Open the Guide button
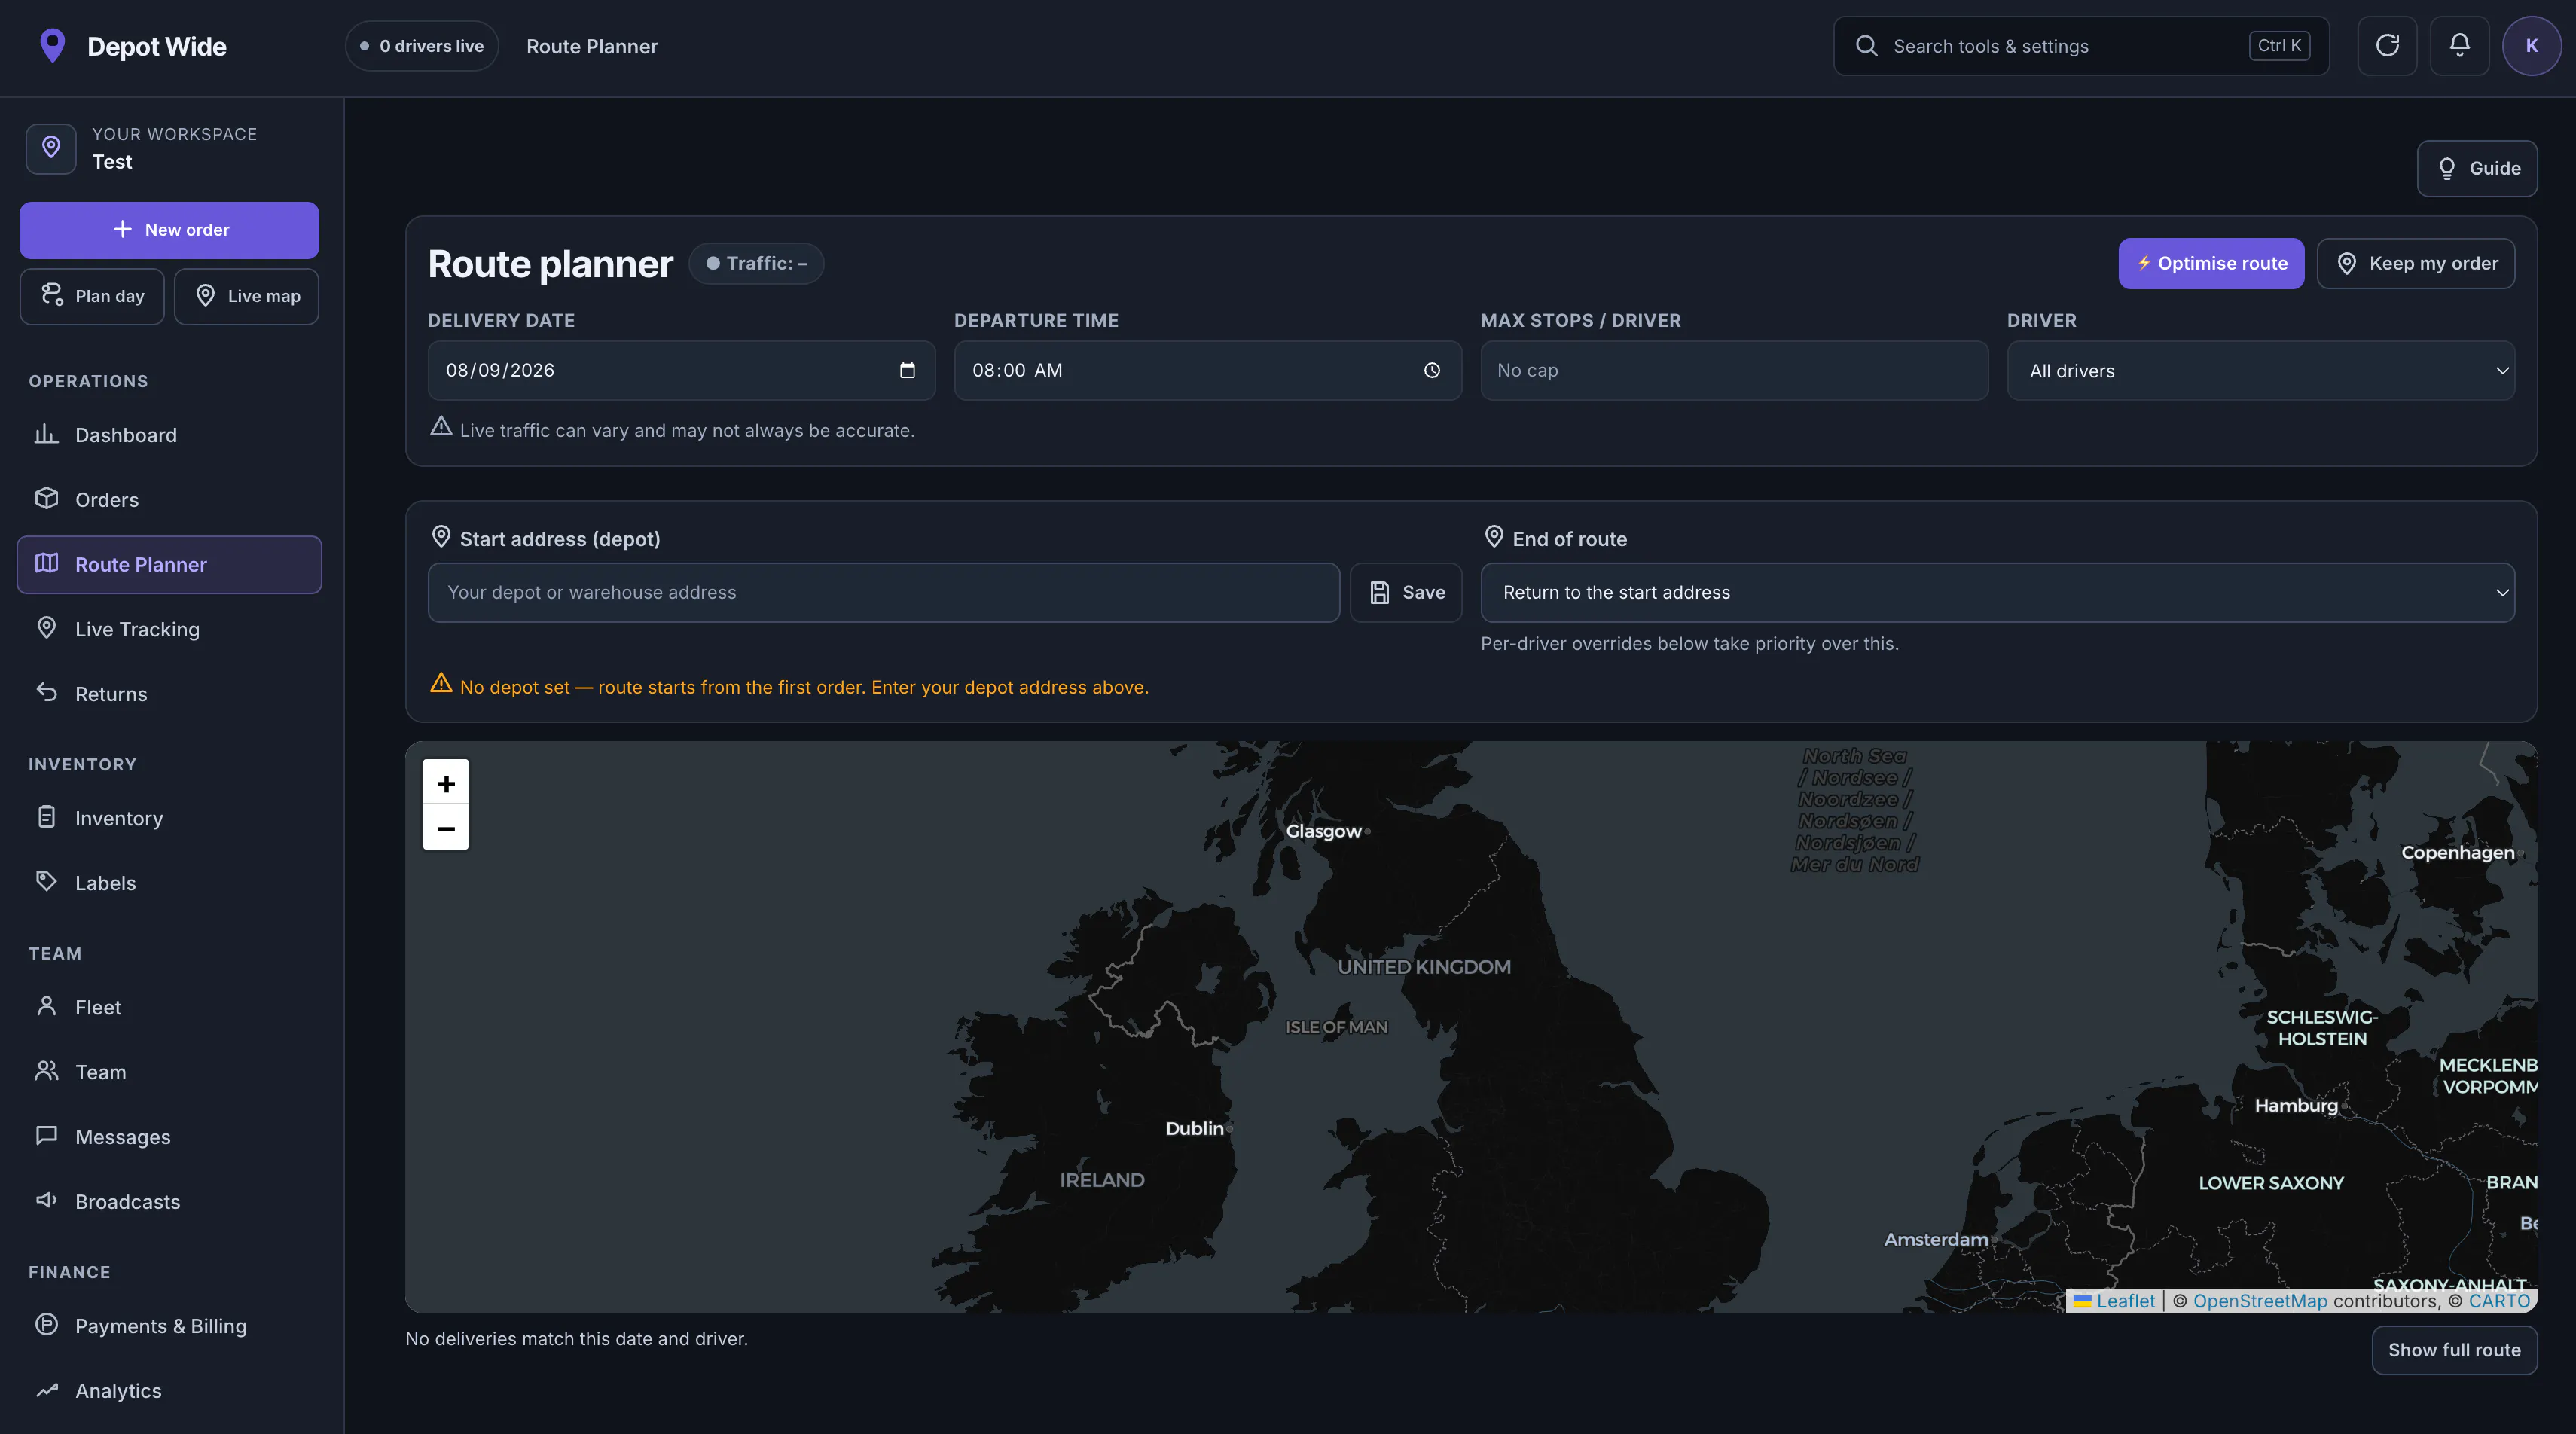2576x1434 pixels. coord(2477,168)
